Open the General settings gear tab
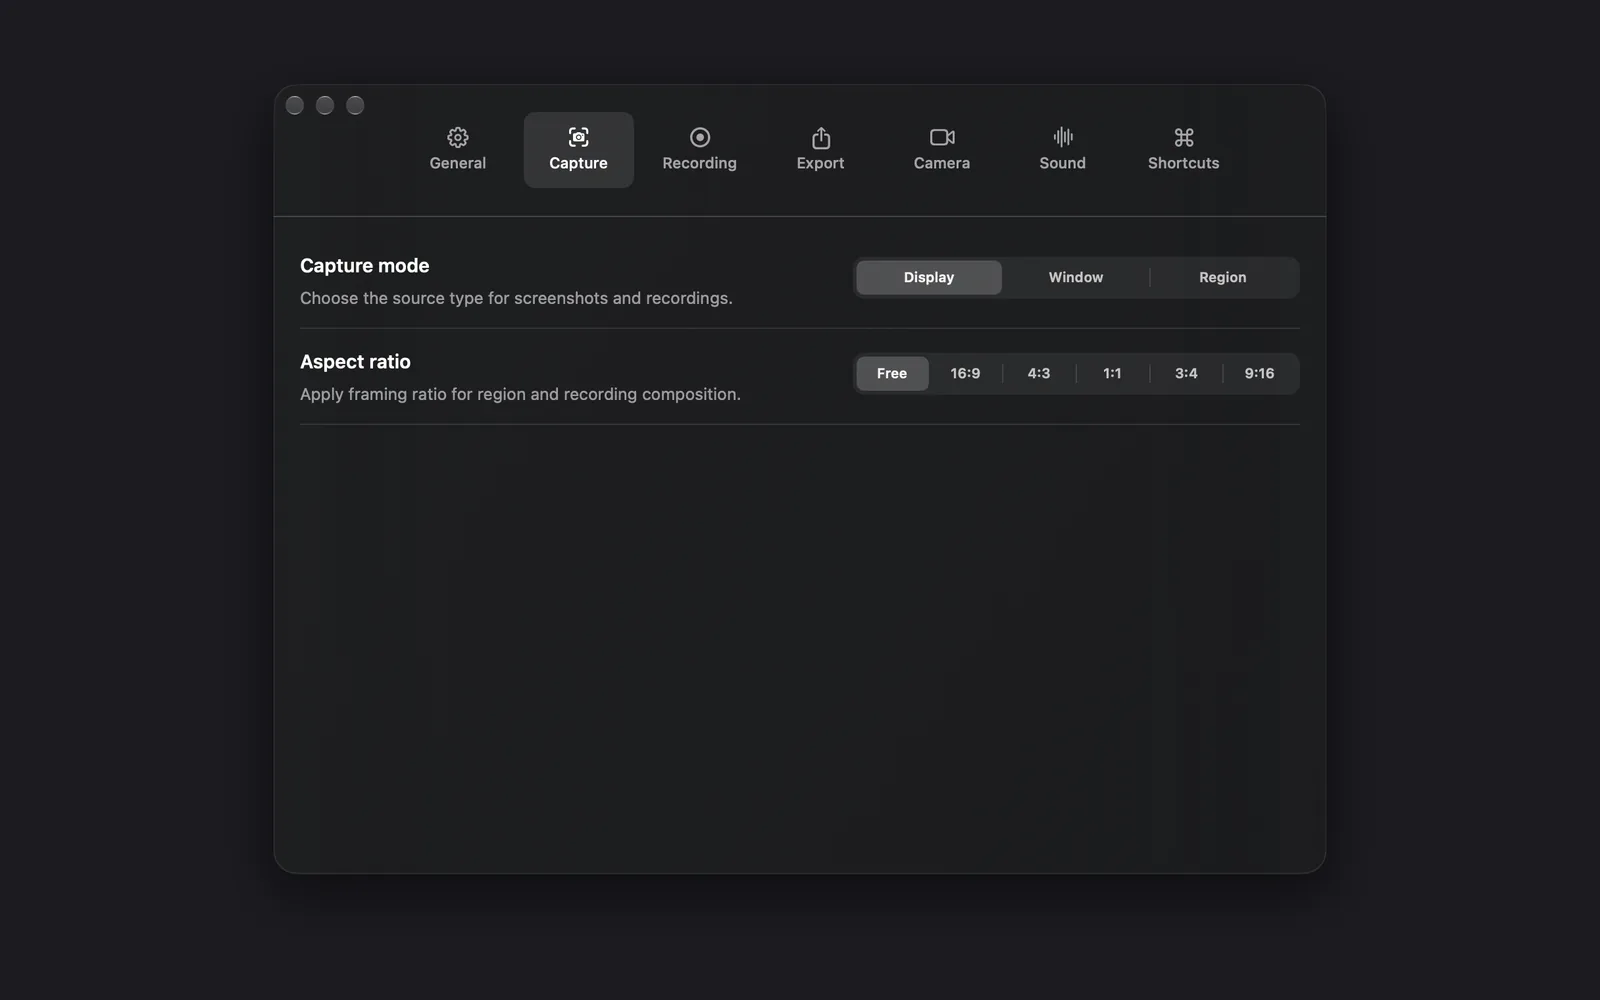The image size is (1600, 1000). tap(457, 149)
